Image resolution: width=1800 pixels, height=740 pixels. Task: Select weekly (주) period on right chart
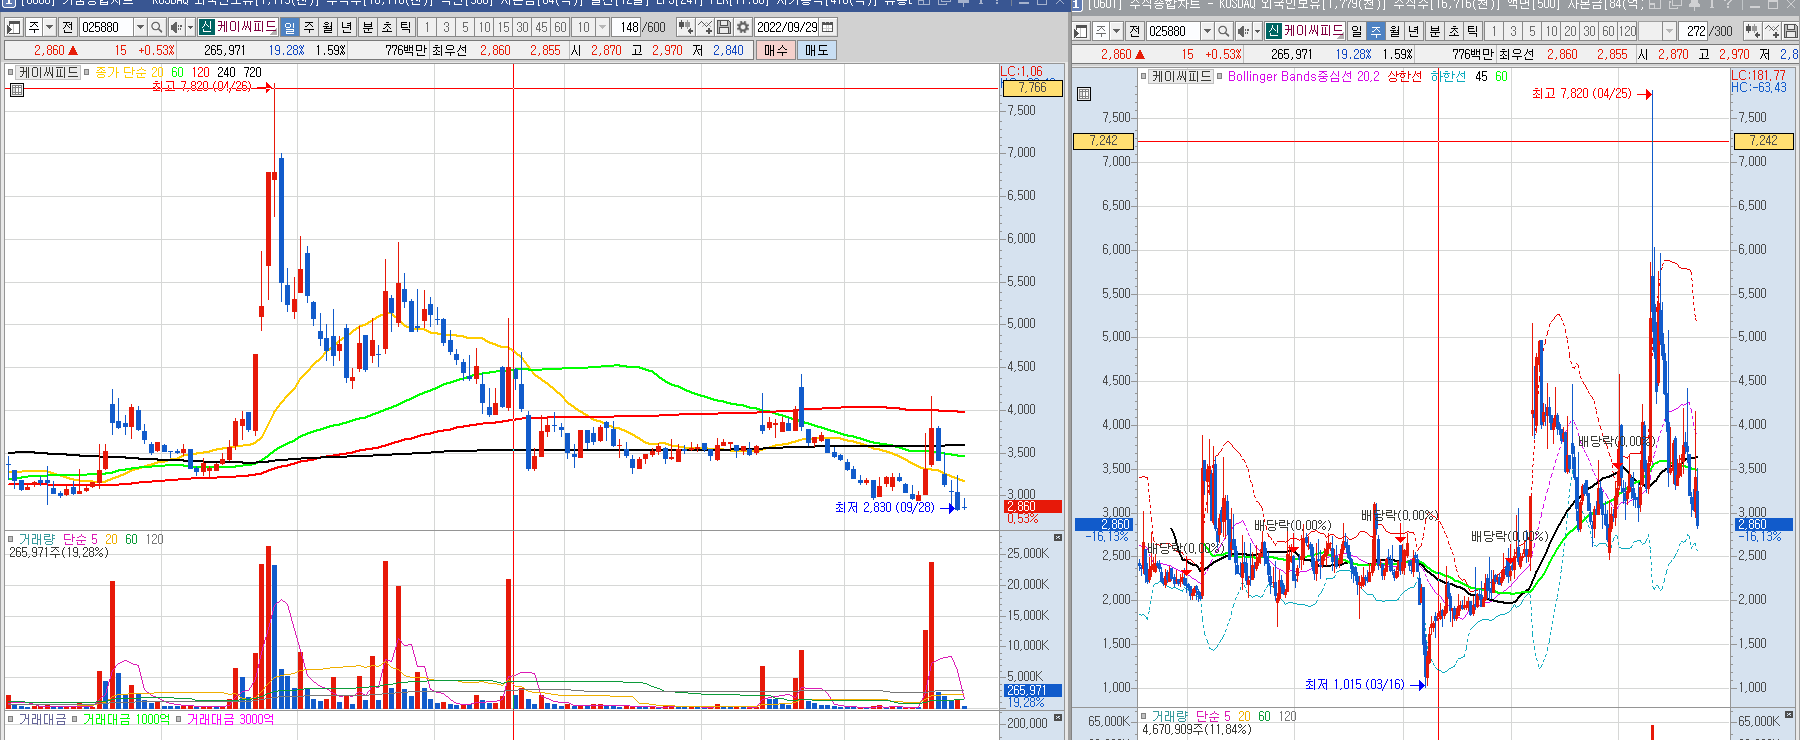tap(1375, 31)
